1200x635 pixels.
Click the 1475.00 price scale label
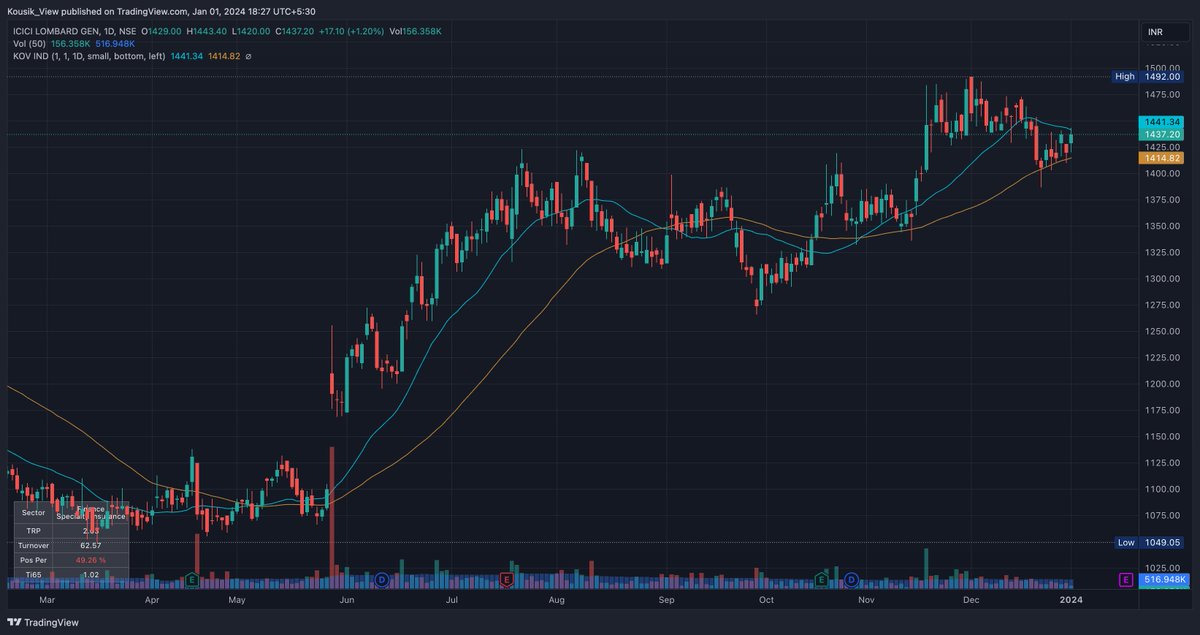point(1160,94)
